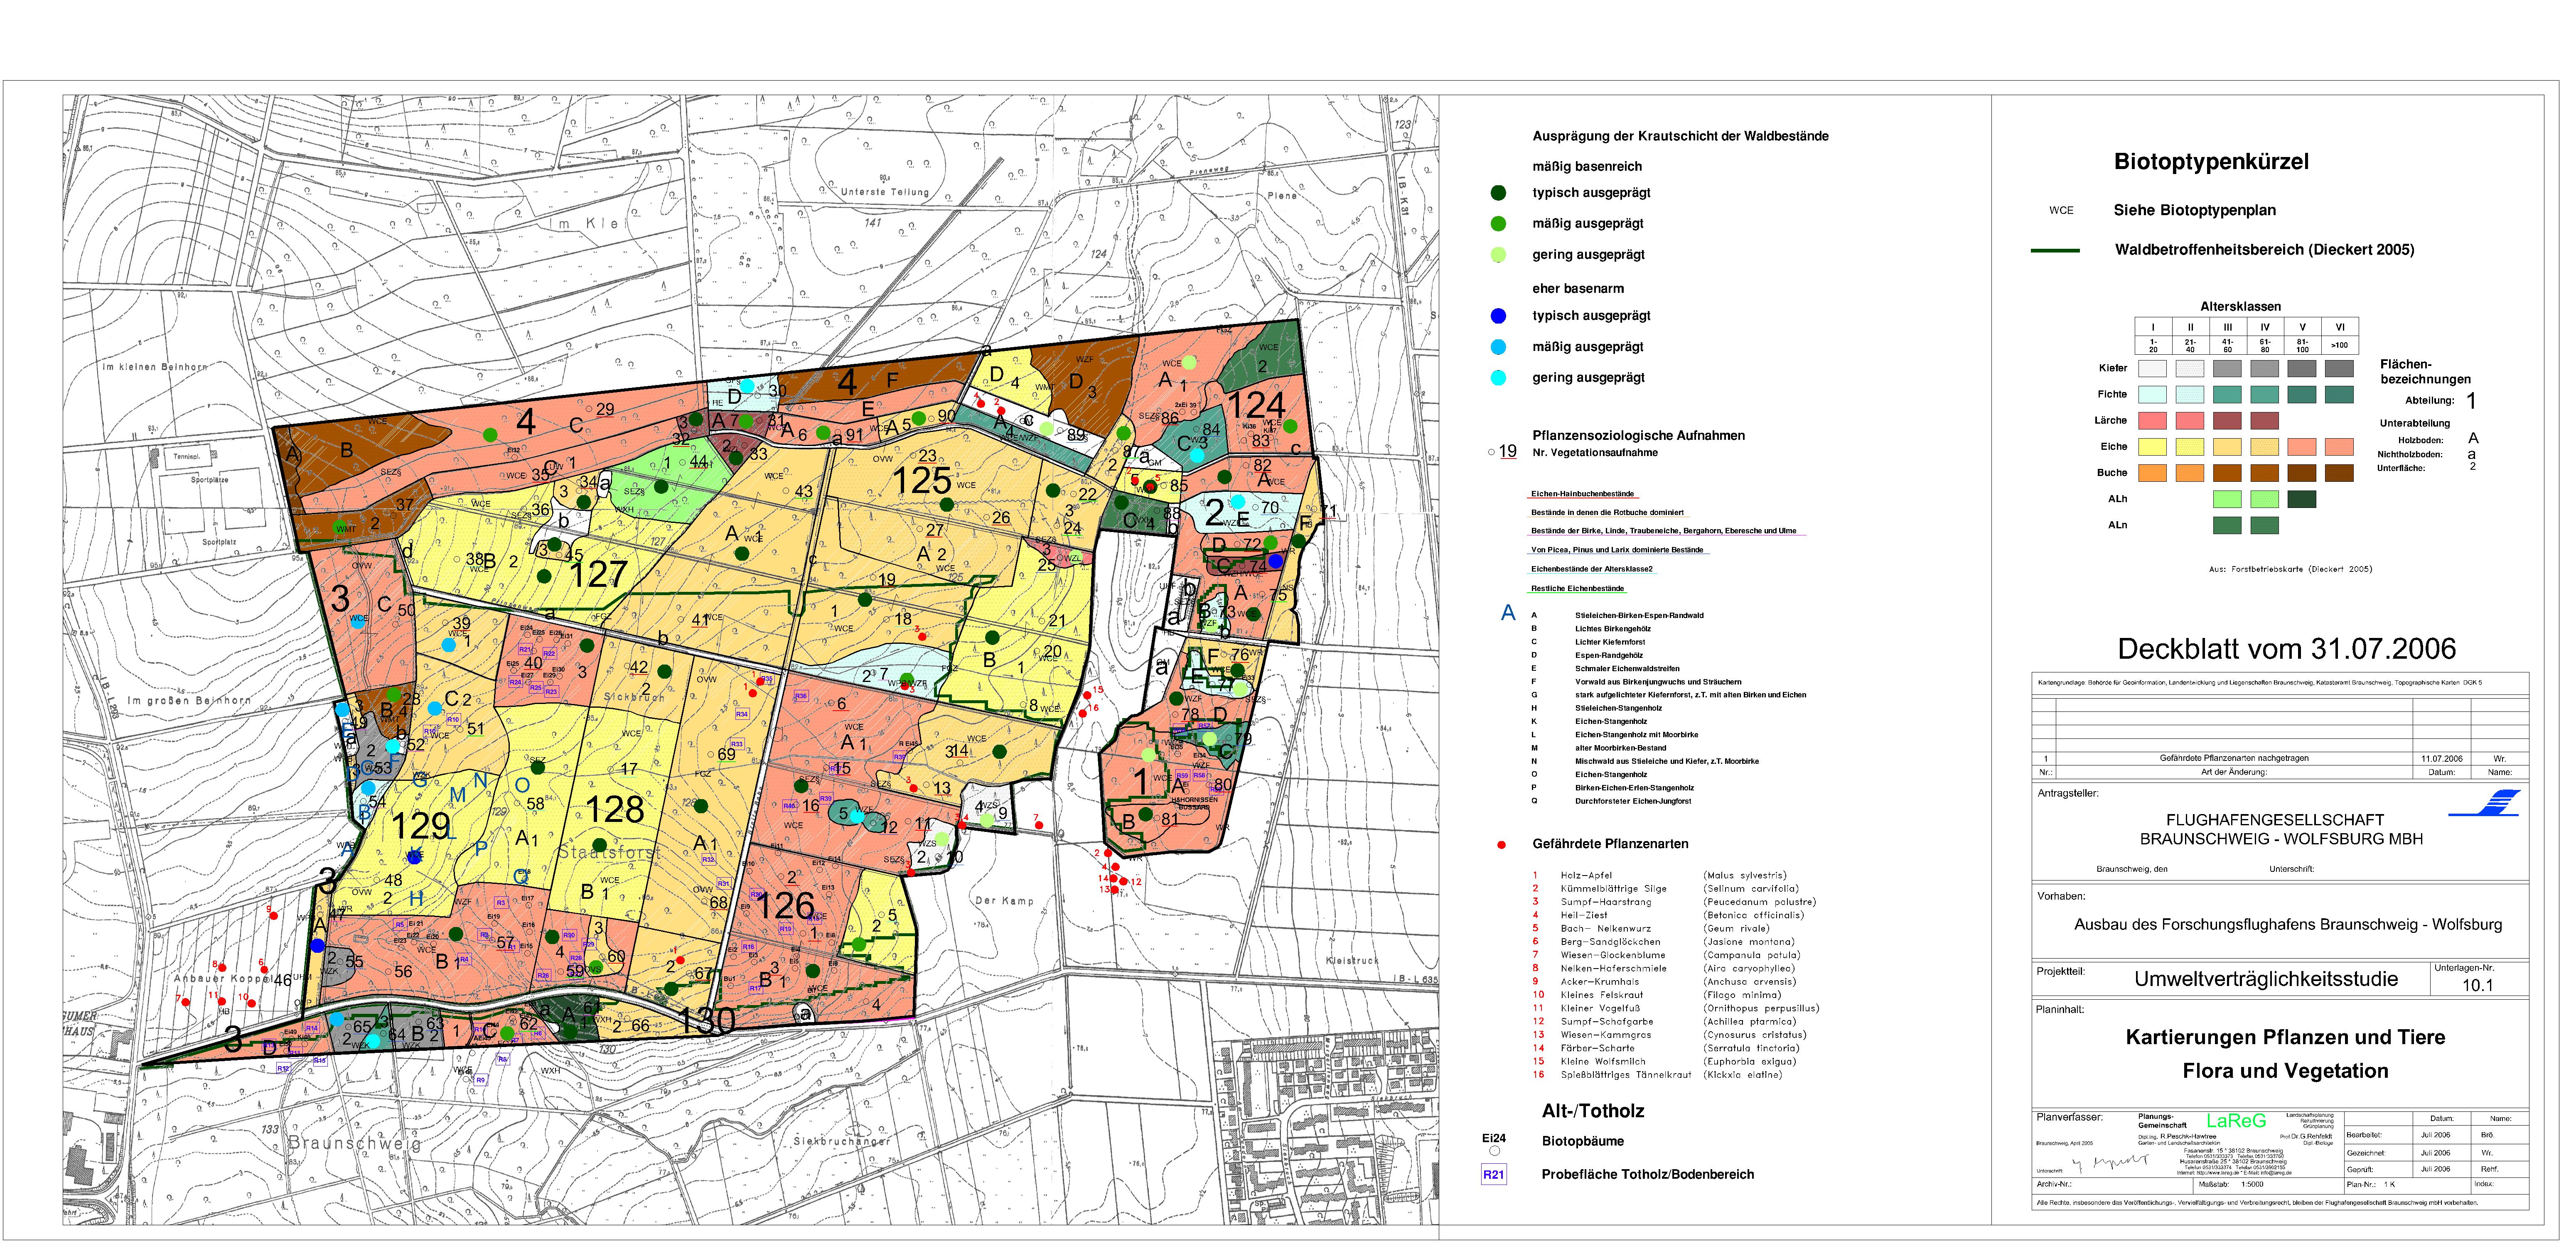Viewport: 2576px width, 1246px height.
Task: Click dark green dot for basenreich 'typisch ausgeprägt'
Action: (1498, 193)
